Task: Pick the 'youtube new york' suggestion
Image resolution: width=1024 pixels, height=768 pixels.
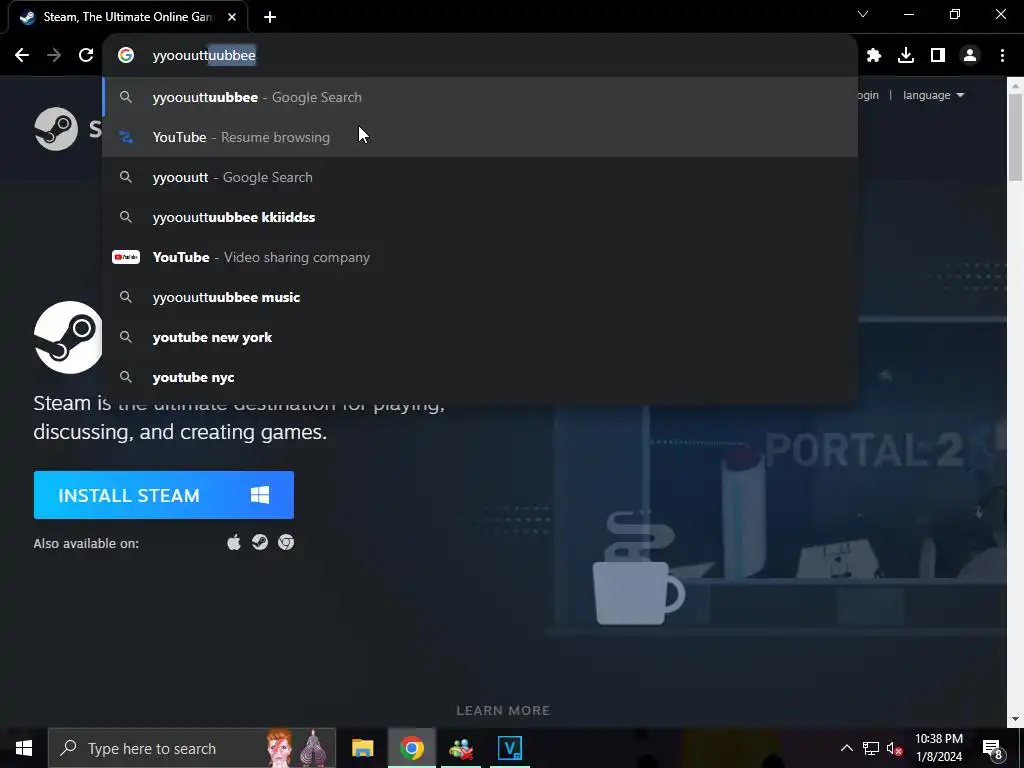Action: coord(480,338)
